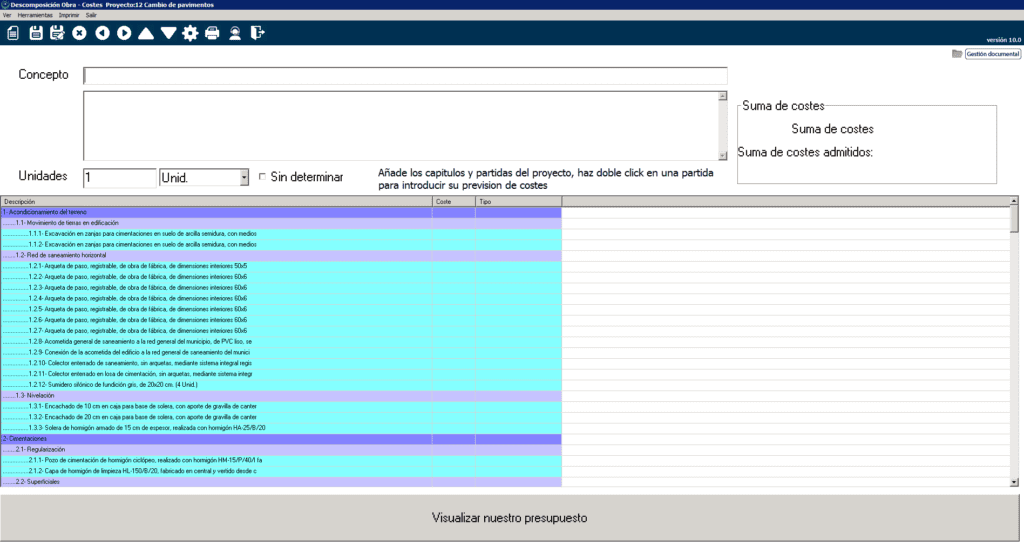Screen dimensions: 1024x554
Task: Go to next record with right arrow
Action: (124, 33)
